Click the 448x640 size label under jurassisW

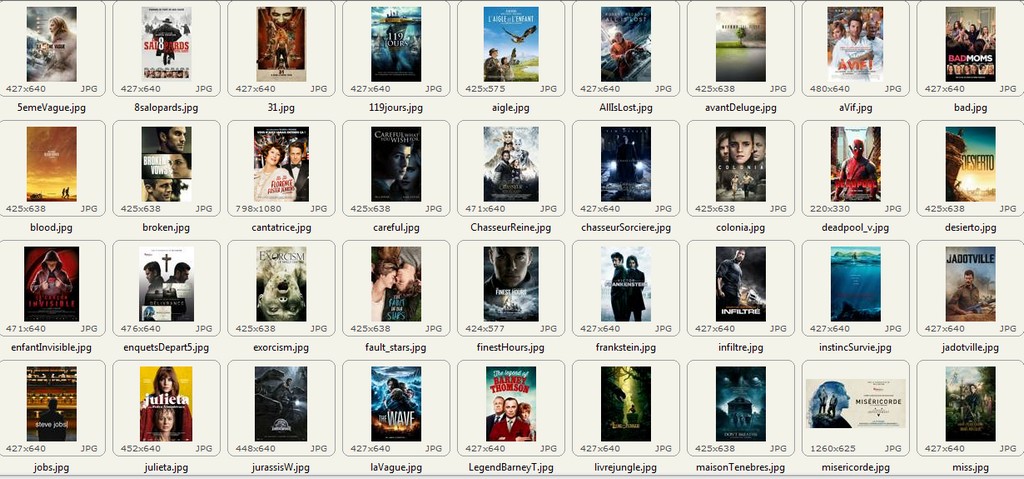[255, 449]
